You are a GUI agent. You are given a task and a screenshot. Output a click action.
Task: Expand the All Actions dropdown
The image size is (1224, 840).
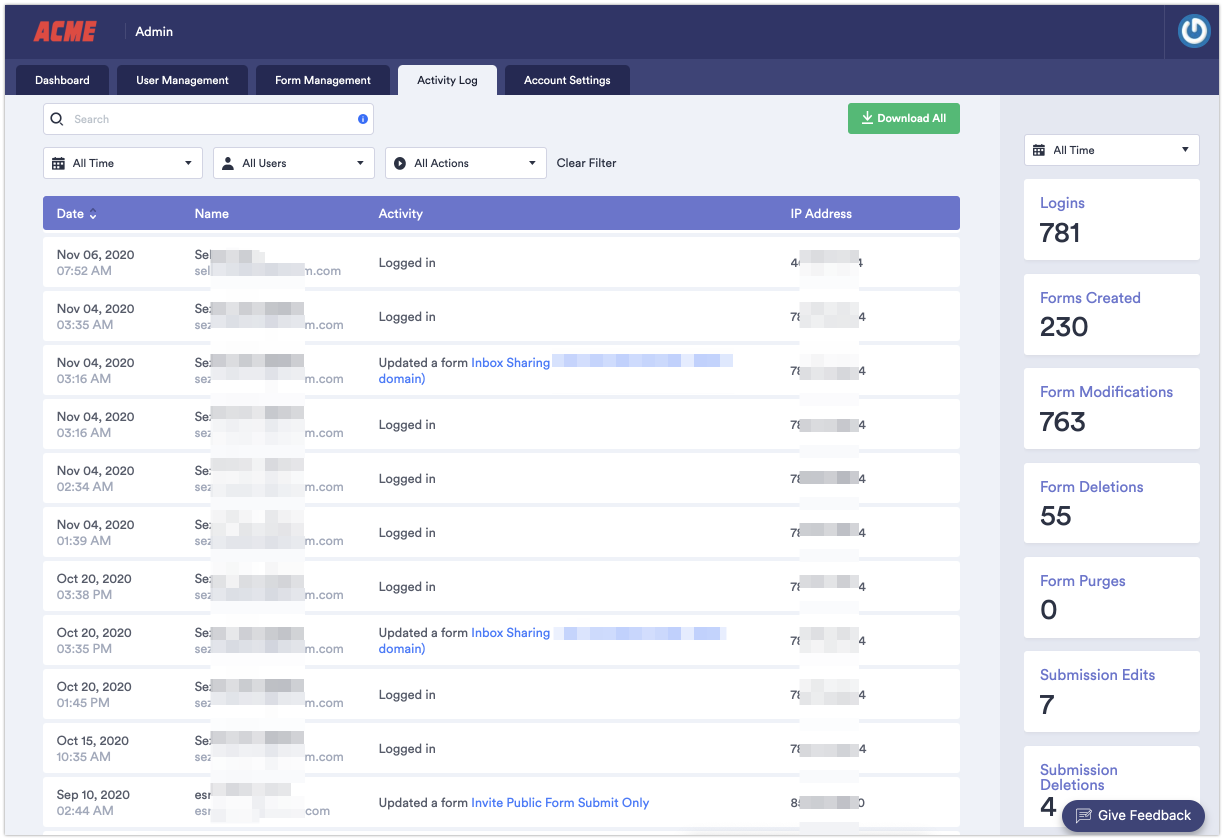pos(532,163)
